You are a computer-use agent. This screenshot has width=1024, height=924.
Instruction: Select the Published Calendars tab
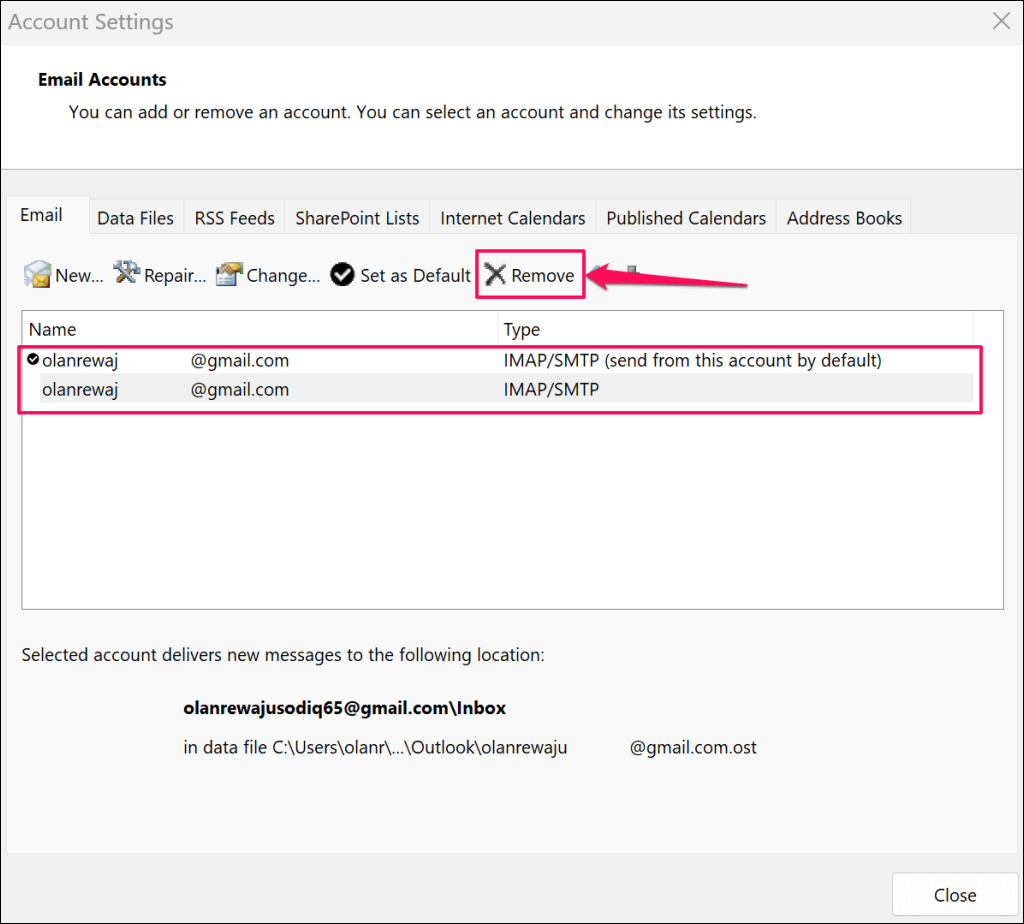click(686, 218)
